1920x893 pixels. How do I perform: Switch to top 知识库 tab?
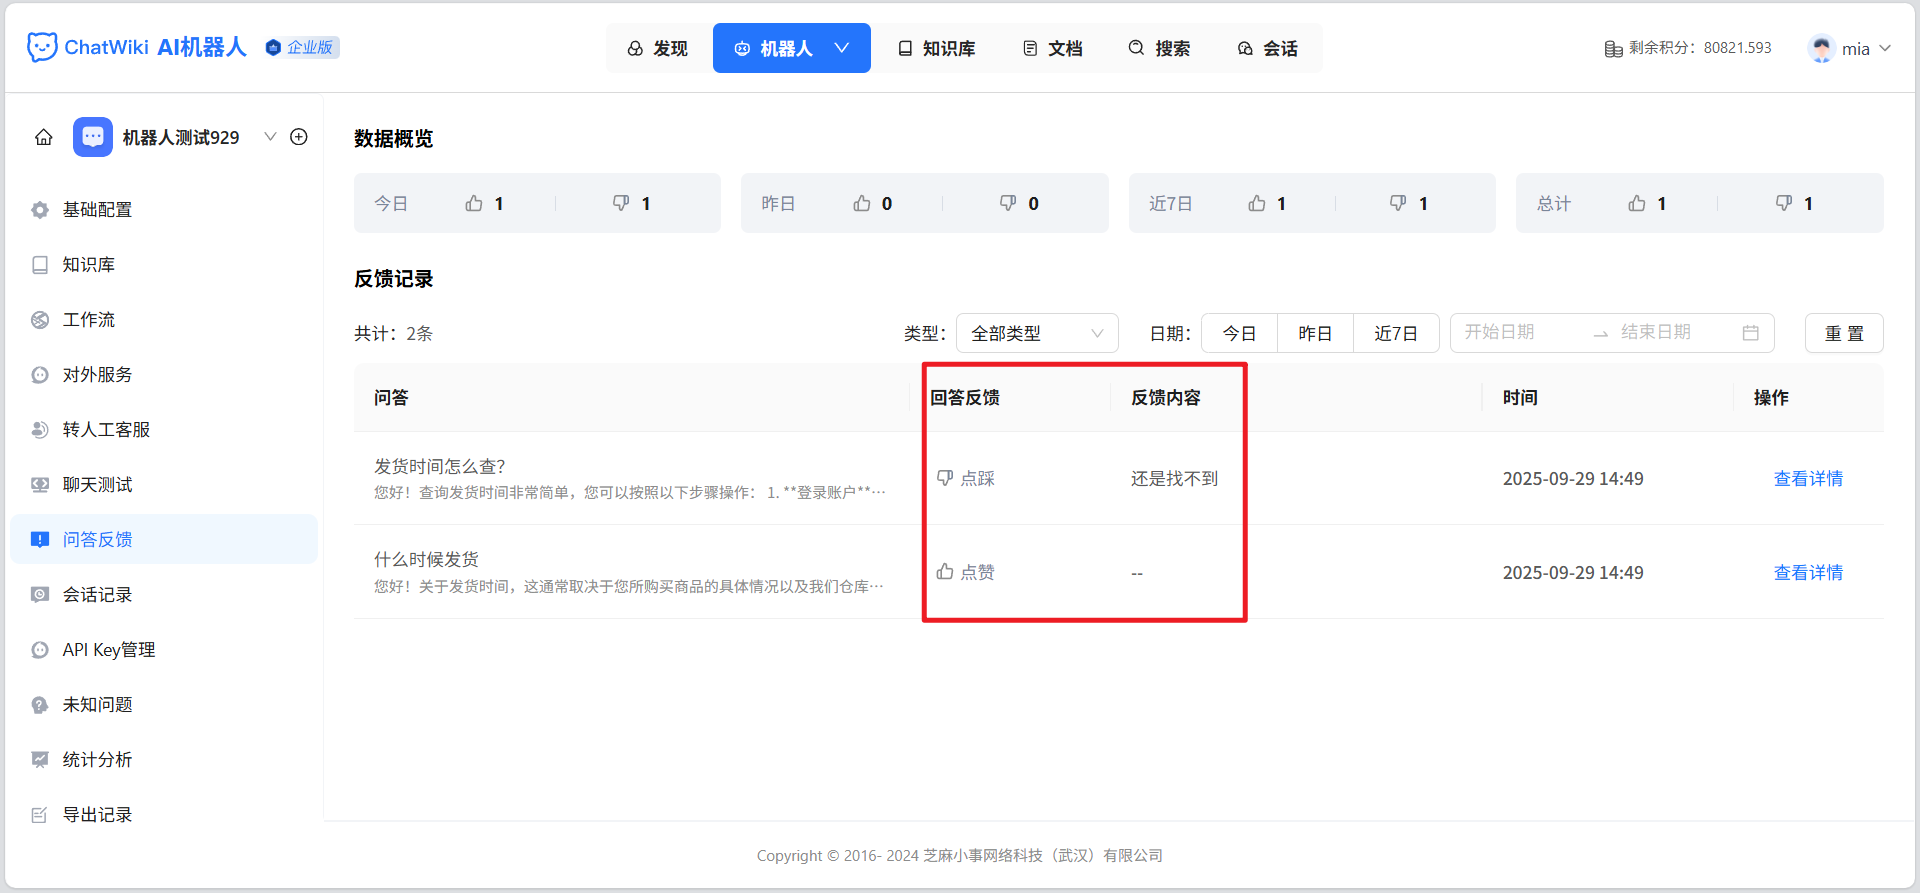coord(937,48)
